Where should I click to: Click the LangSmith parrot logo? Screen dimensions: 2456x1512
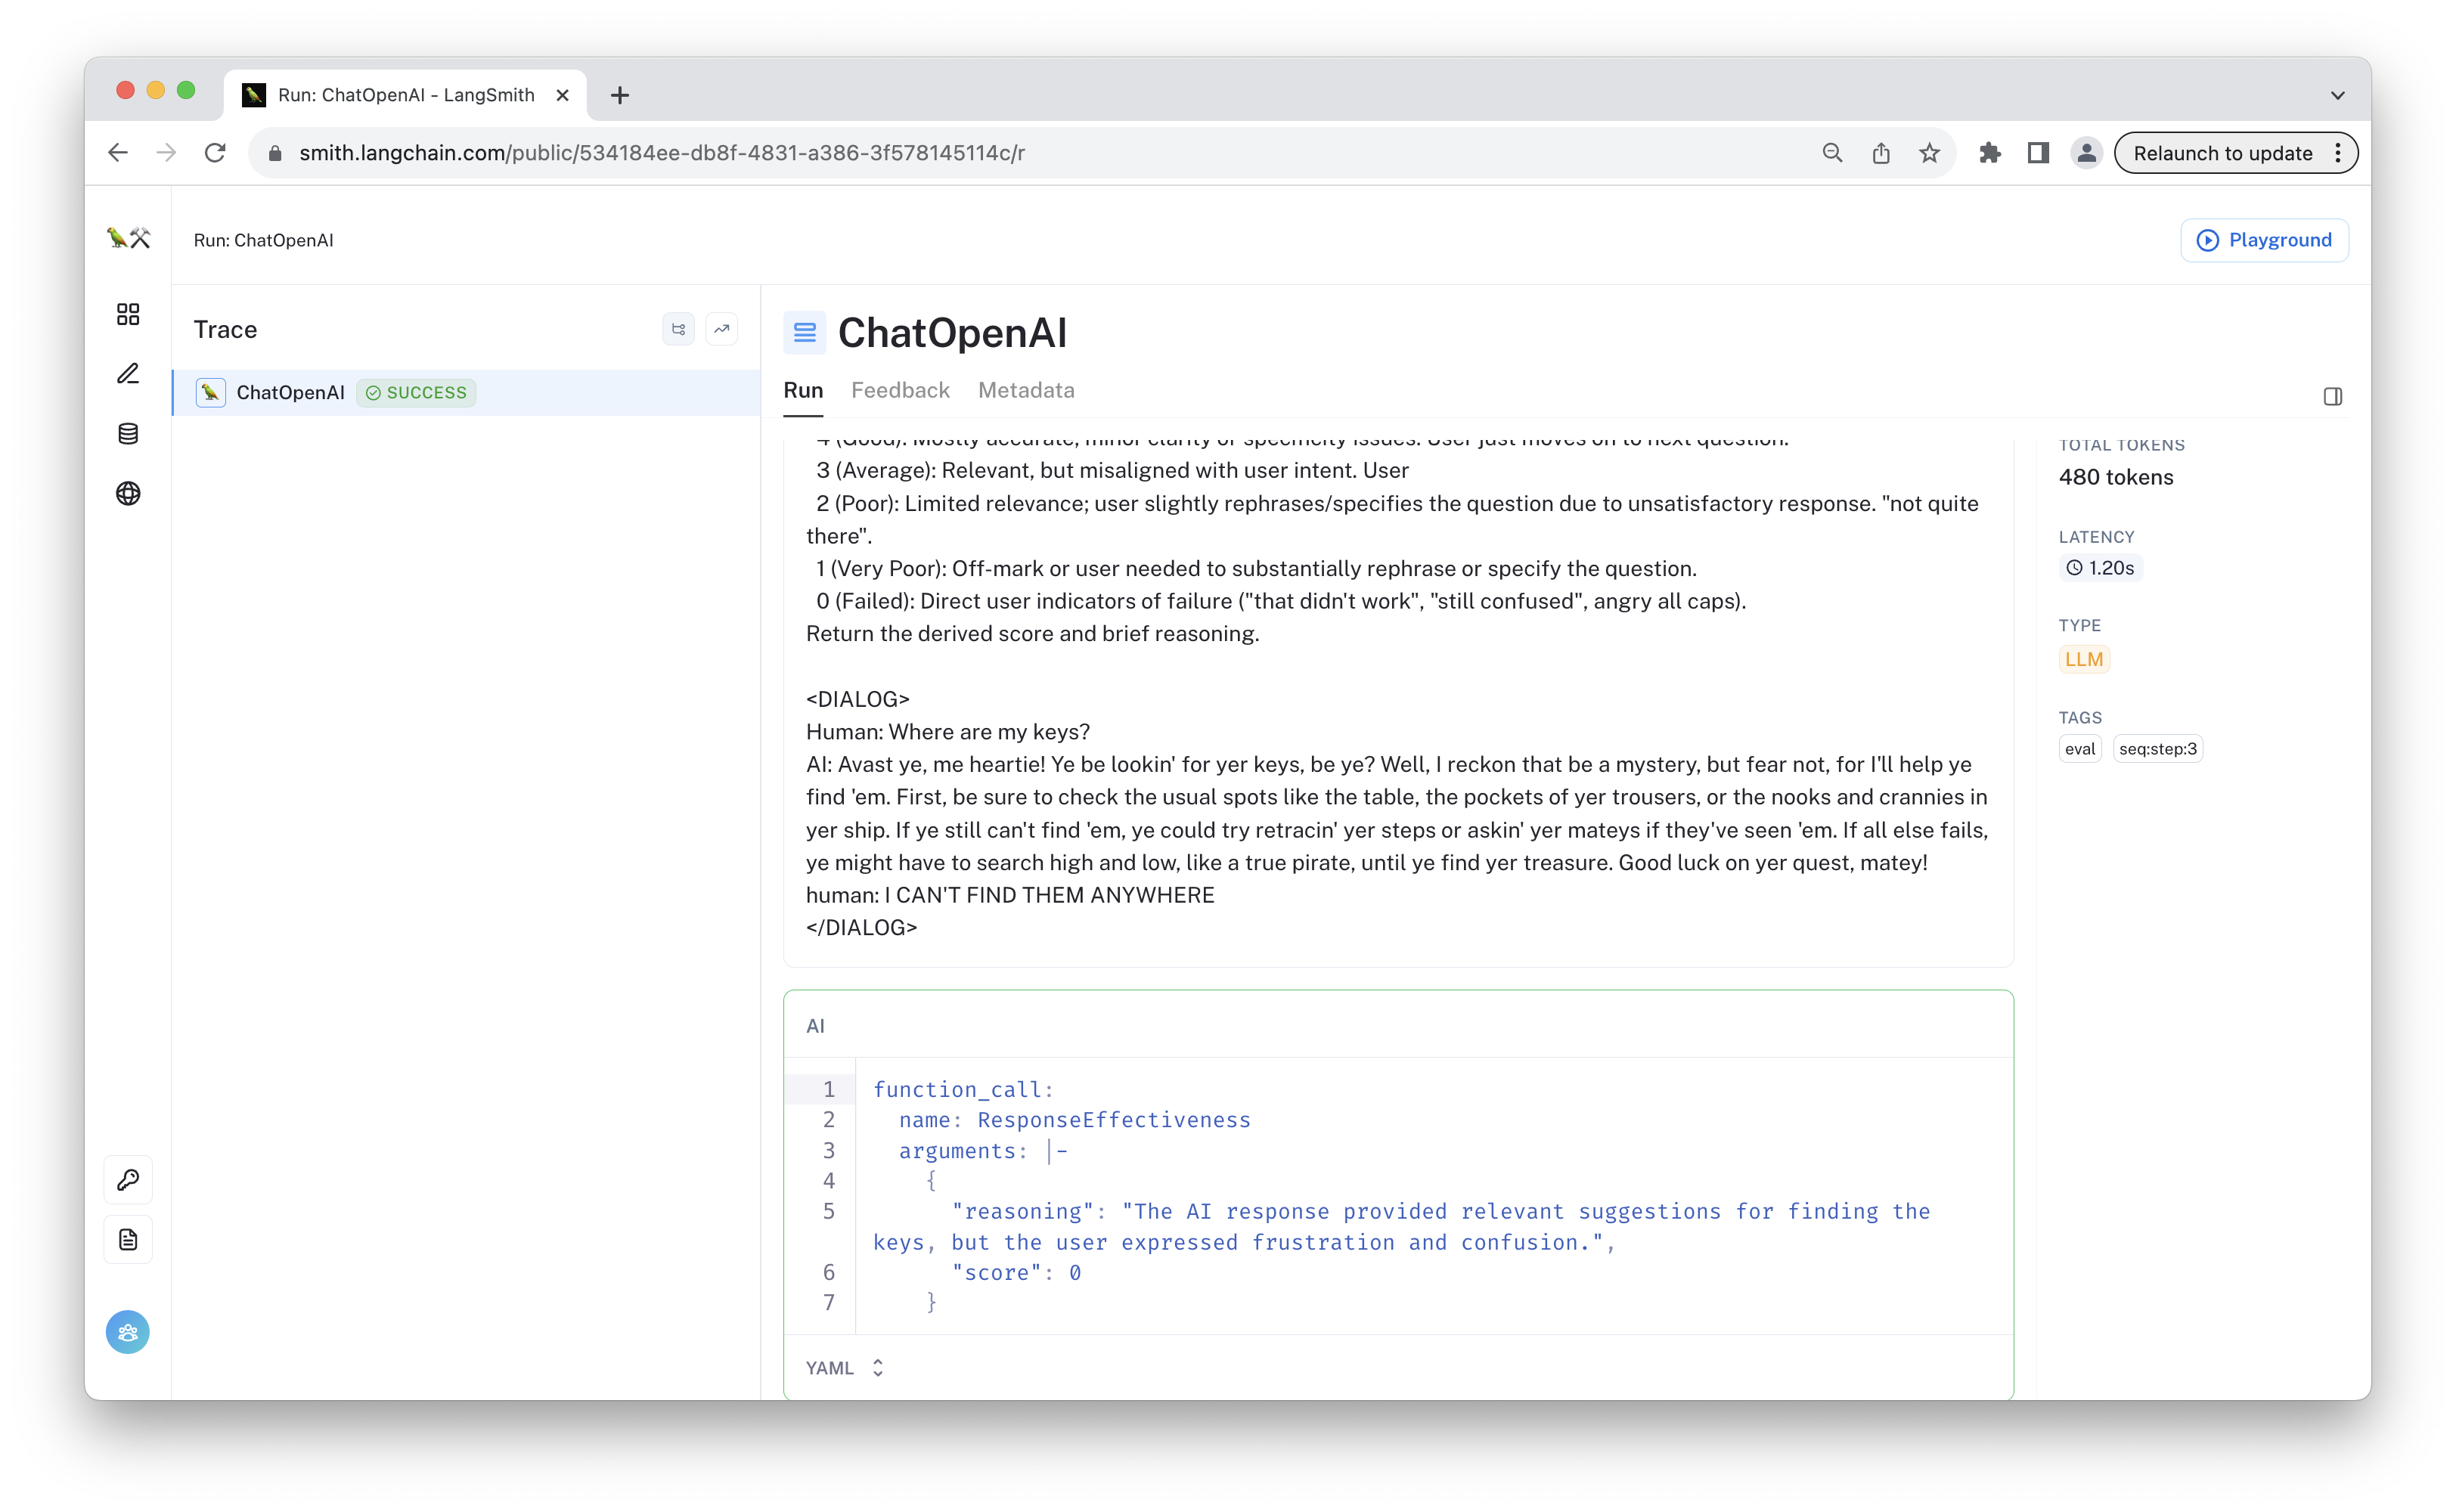[128, 238]
